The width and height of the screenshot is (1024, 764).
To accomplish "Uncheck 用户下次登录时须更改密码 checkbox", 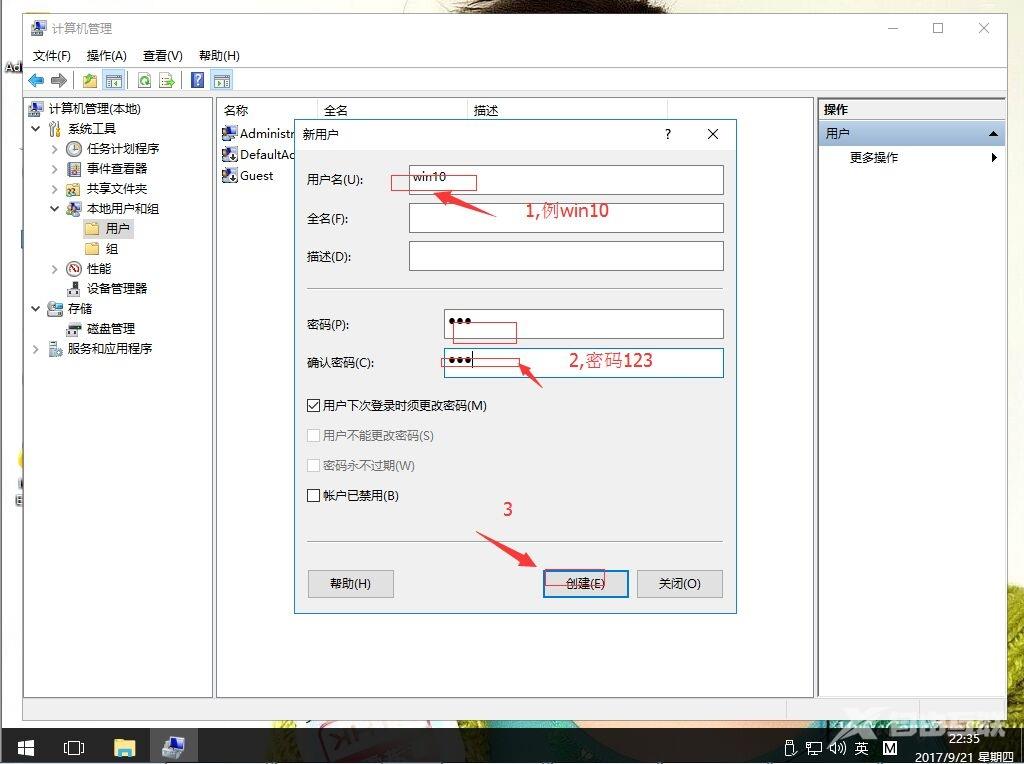I will (x=314, y=406).
